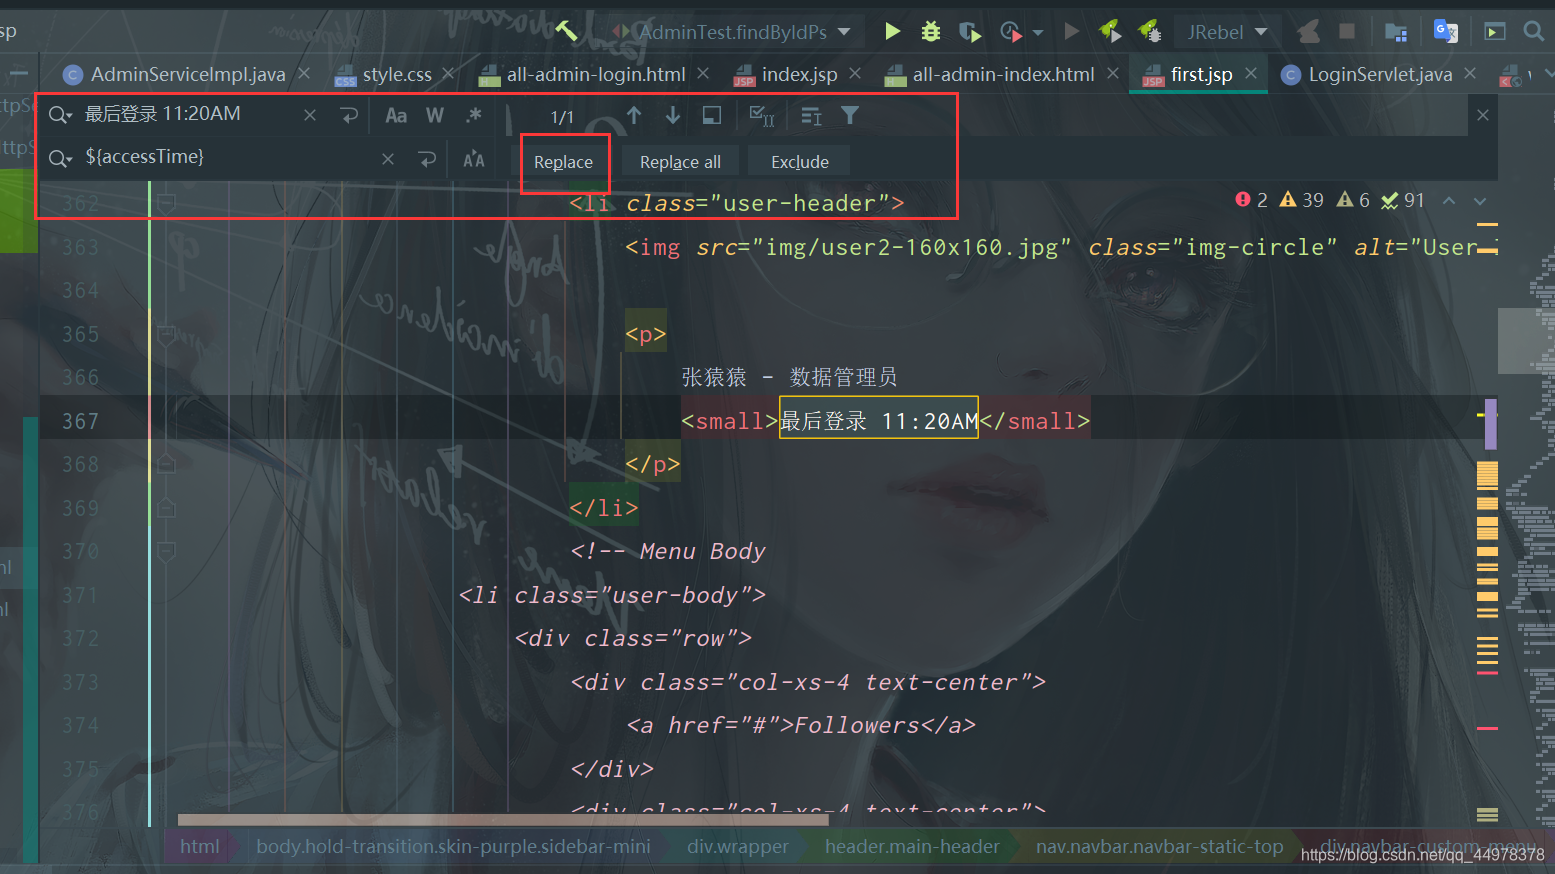Click the header.main-header breadcrumb
Screen dimensions: 1555x874
click(912, 846)
